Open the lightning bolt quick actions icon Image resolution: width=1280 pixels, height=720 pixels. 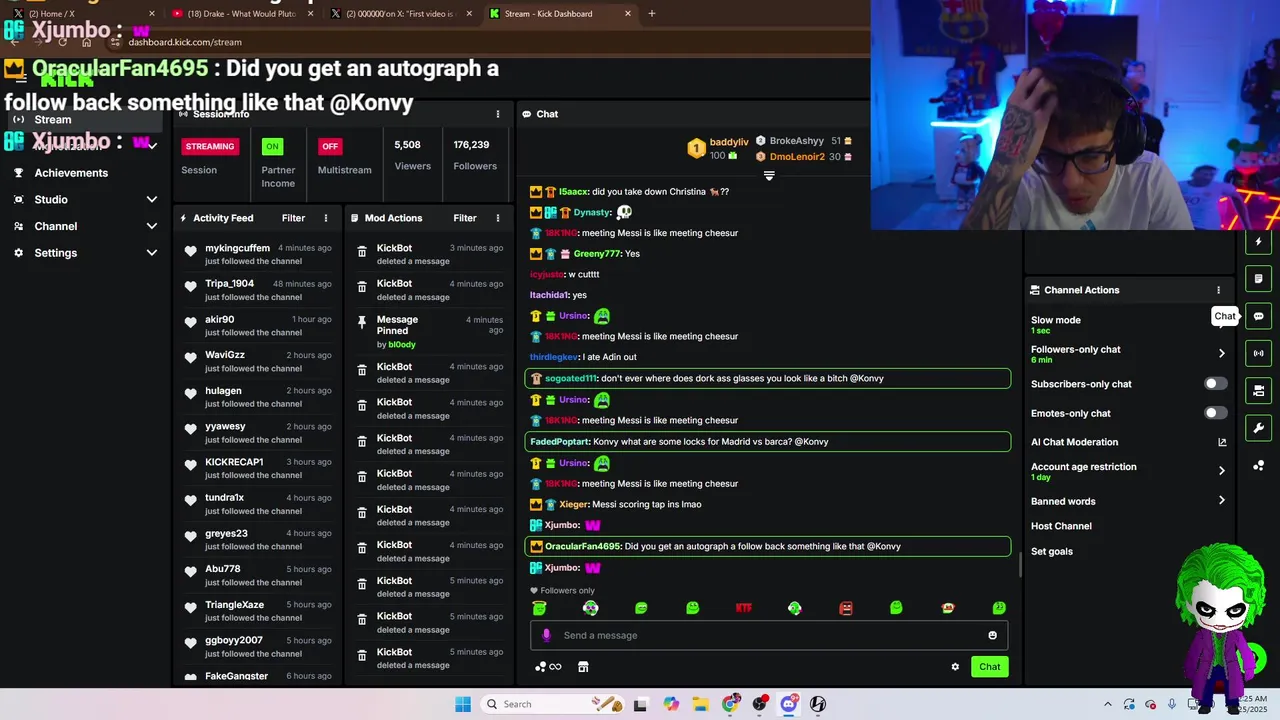coord(1259,242)
